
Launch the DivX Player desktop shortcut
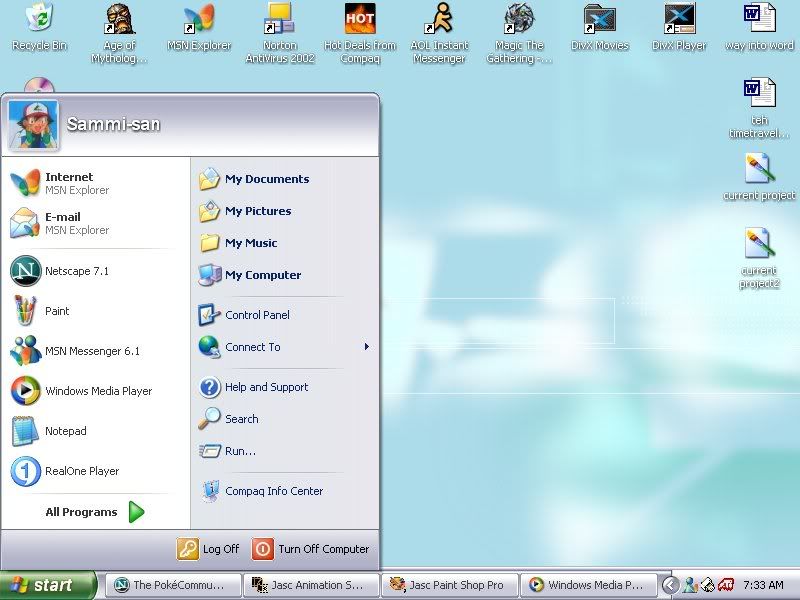tap(680, 27)
